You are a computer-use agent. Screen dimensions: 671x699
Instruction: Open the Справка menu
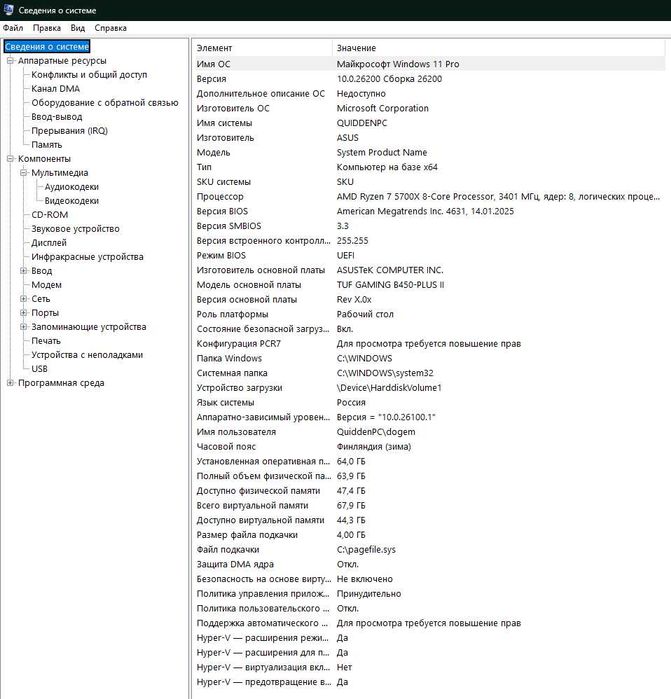[111, 28]
